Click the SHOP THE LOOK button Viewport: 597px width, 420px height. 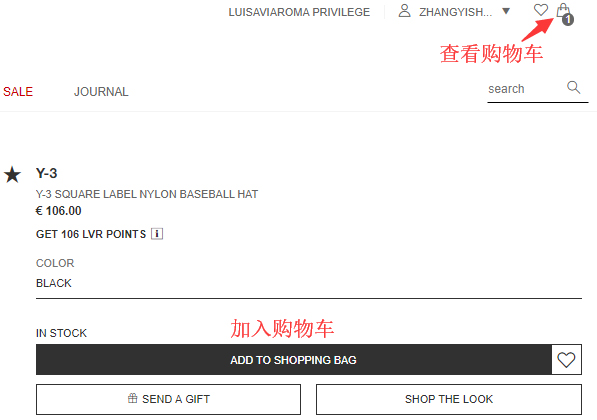pos(449,399)
